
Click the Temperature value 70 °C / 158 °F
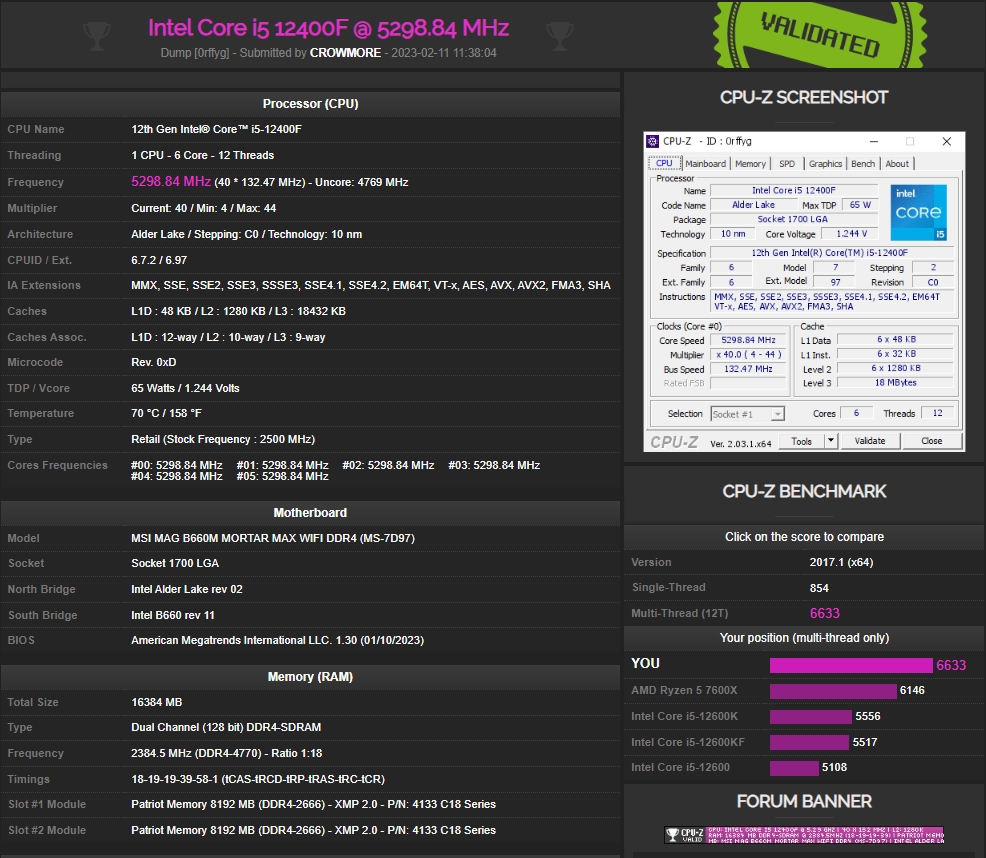coord(167,413)
